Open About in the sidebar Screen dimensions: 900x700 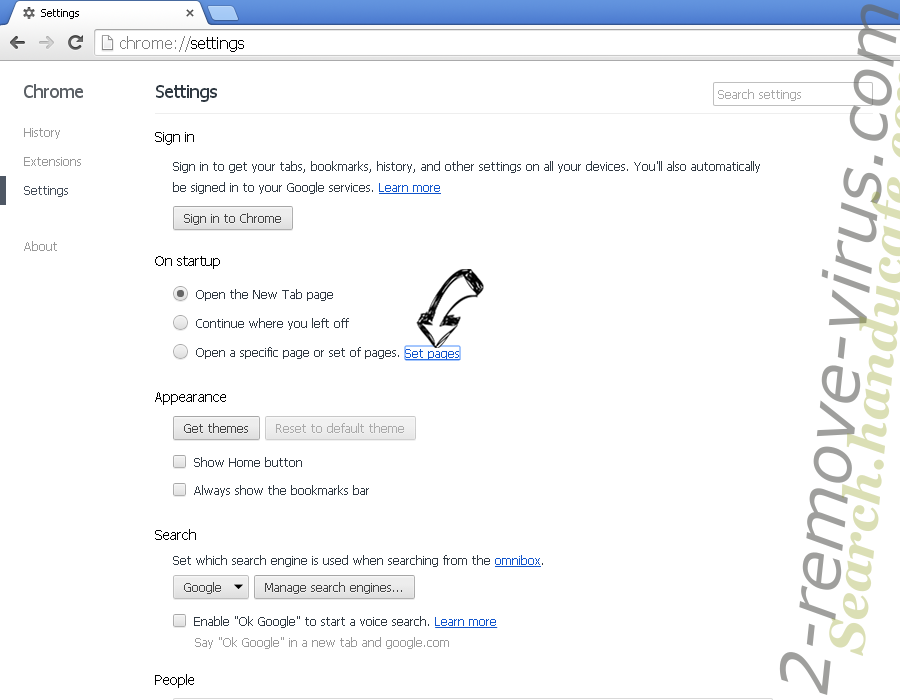[40, 247]
